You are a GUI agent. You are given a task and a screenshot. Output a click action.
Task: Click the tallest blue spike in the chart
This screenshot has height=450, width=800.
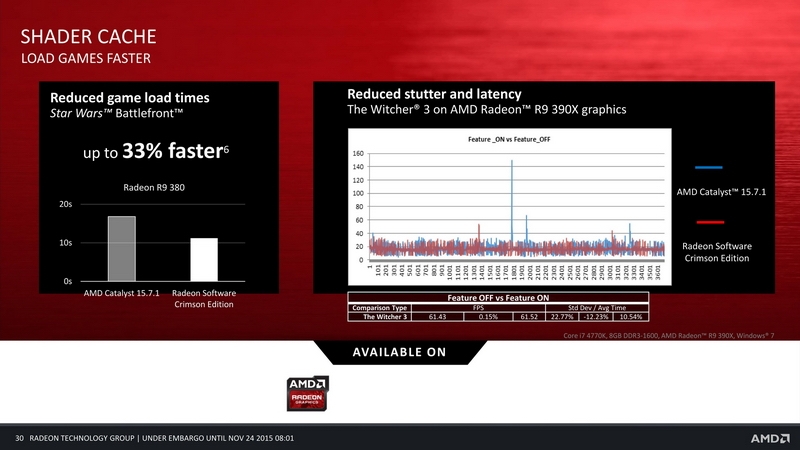(x=512, y=202)
